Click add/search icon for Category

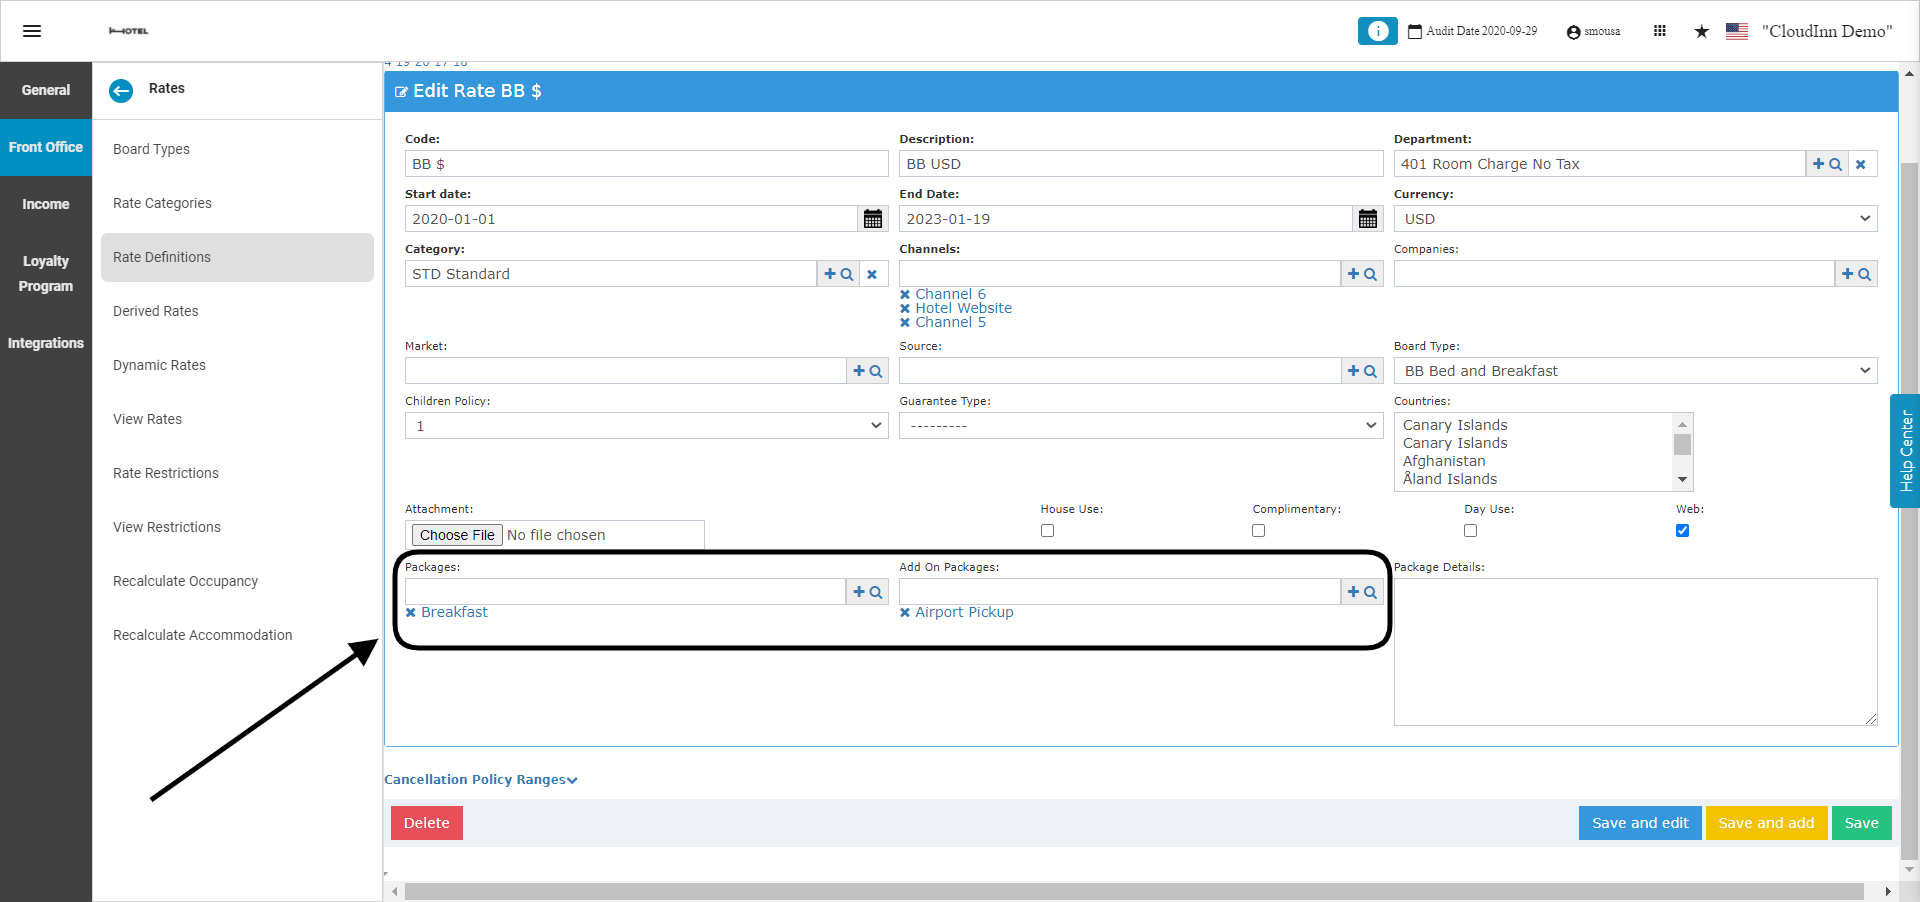(838, 274)
